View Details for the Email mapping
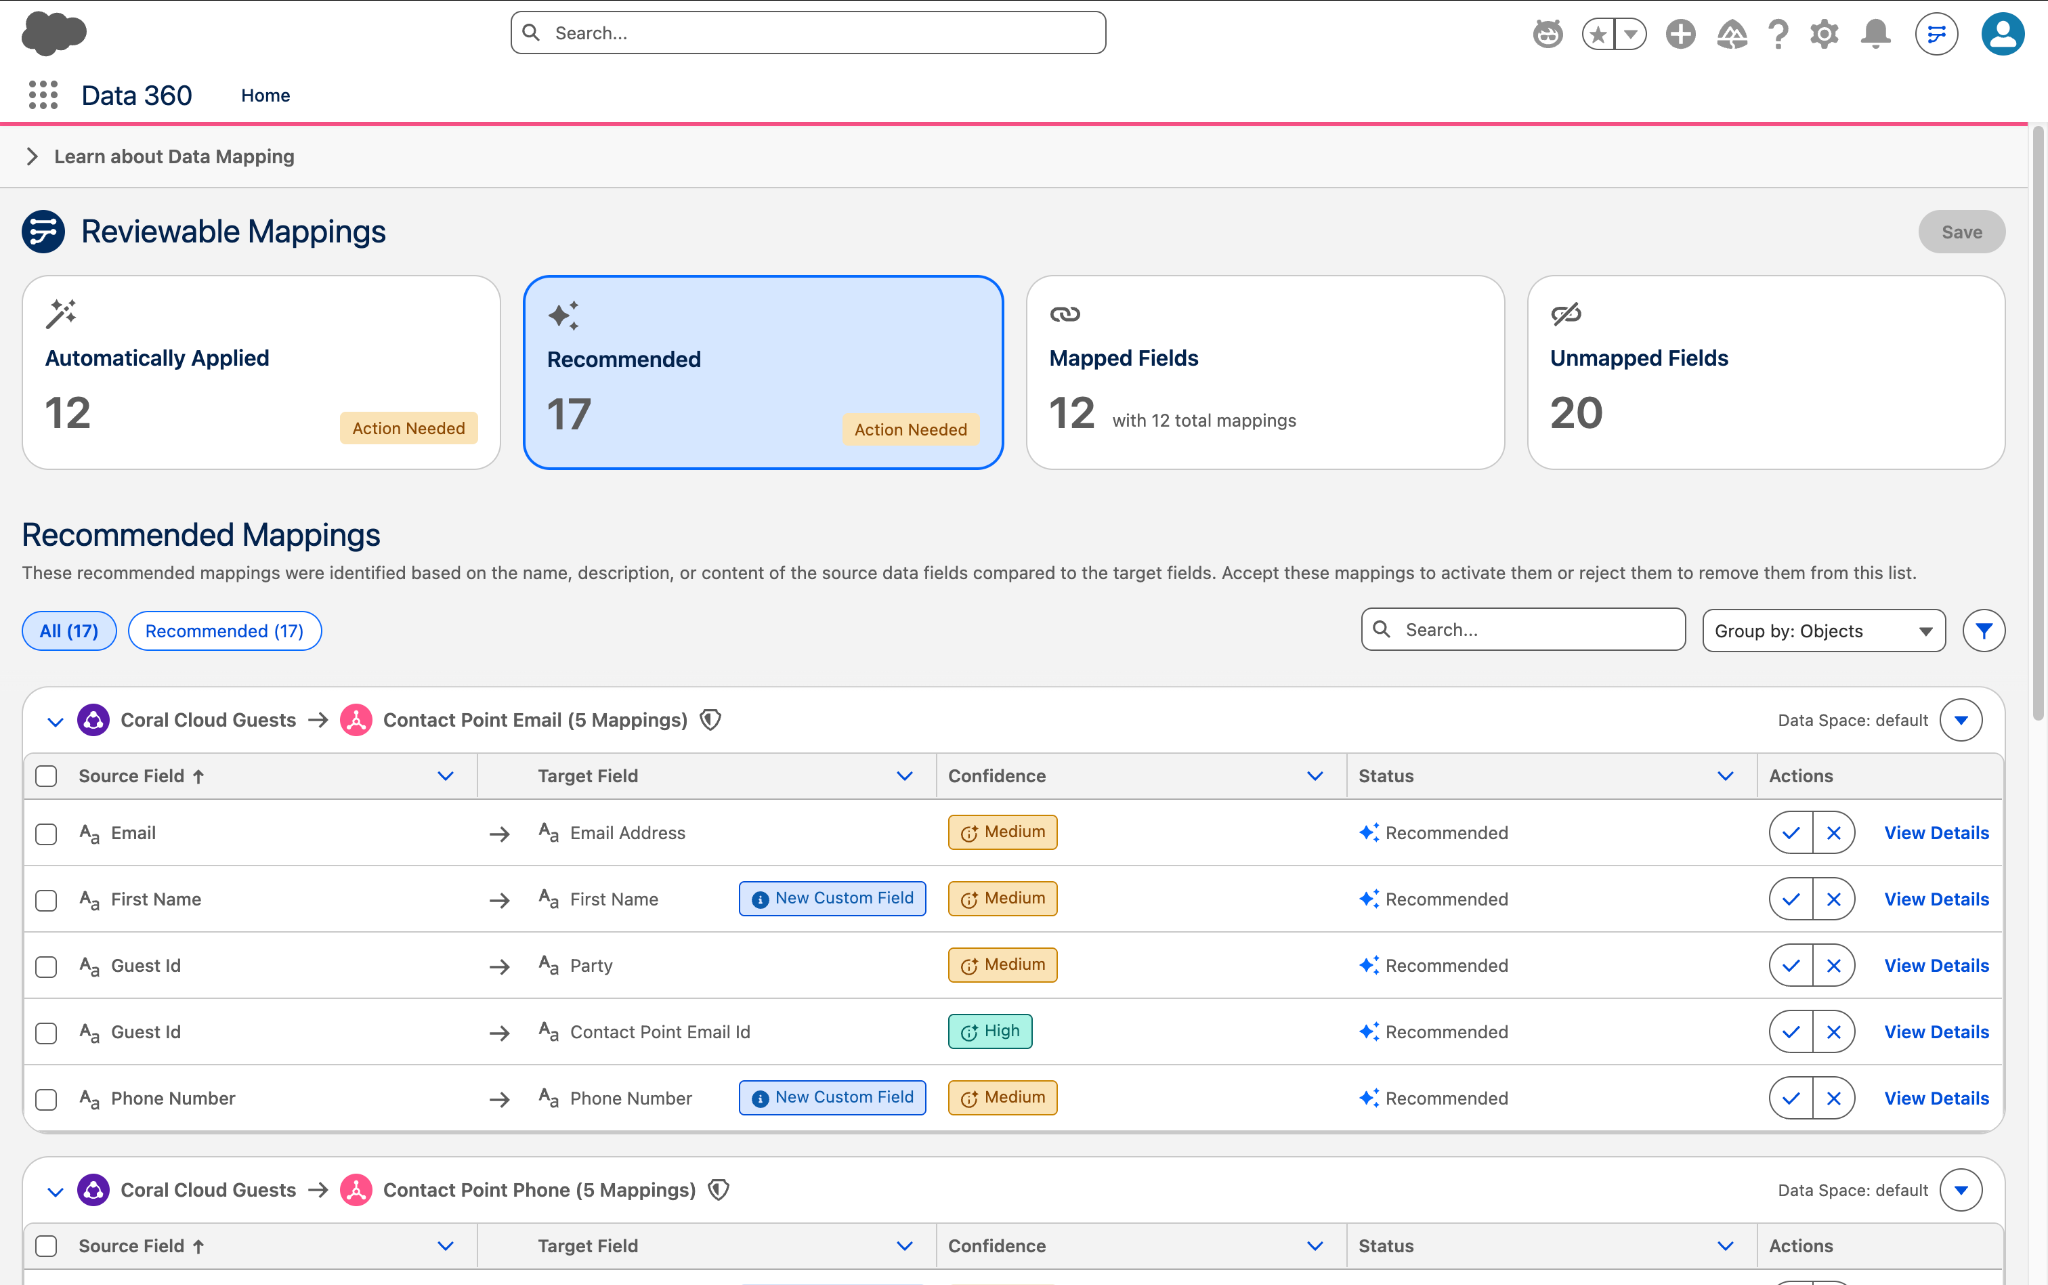The height and width of the screenshot is (1285, 2048). [x=1936, y=833]
